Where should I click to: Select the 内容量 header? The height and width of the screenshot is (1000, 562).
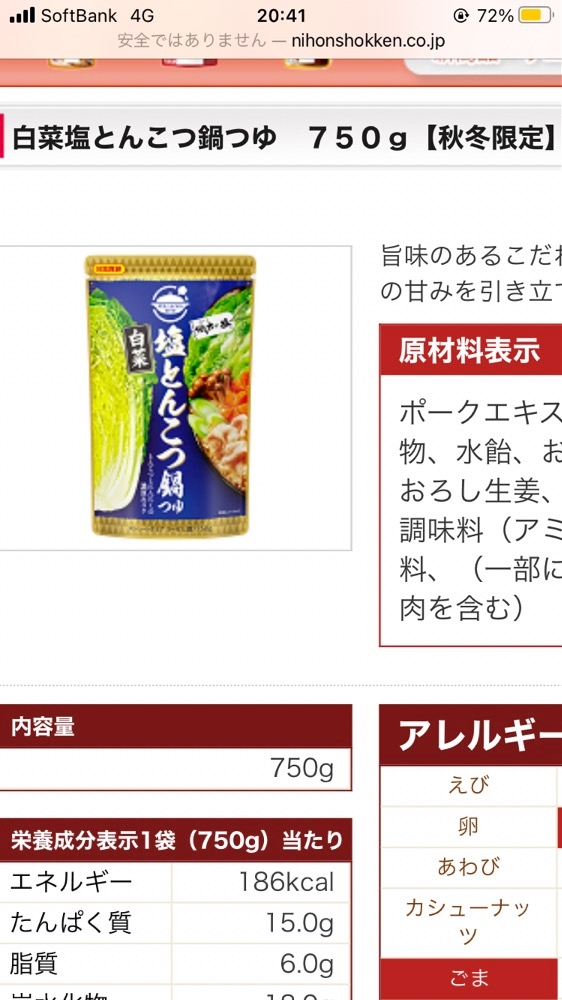pyautogui.click(x=175, y=726)
